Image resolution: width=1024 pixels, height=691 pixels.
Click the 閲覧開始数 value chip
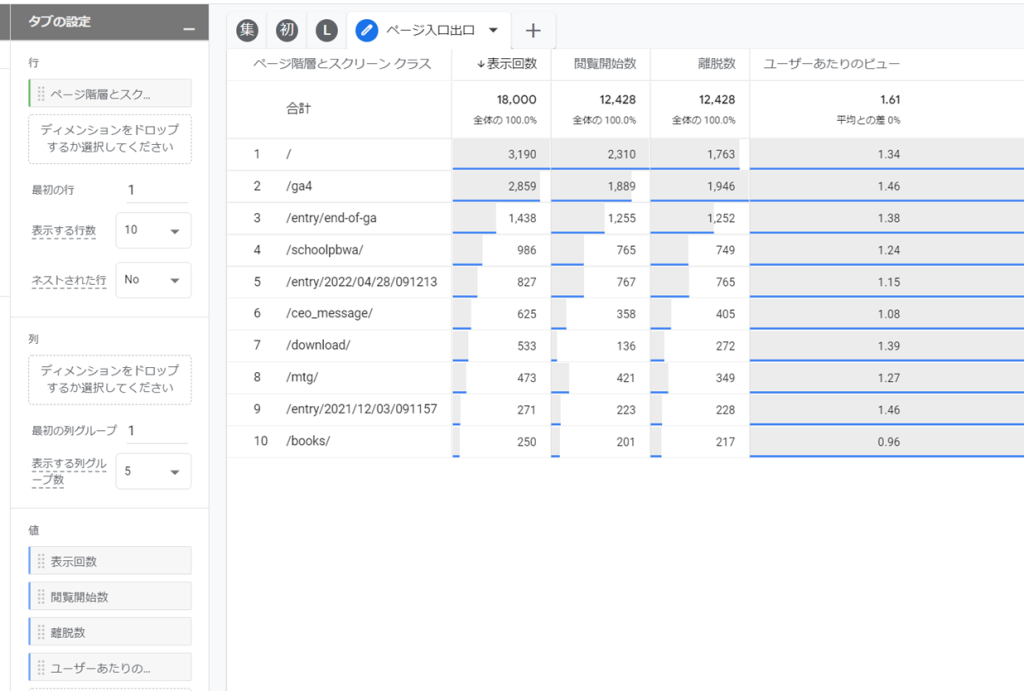pyautogui.click(x=110, y=596)
